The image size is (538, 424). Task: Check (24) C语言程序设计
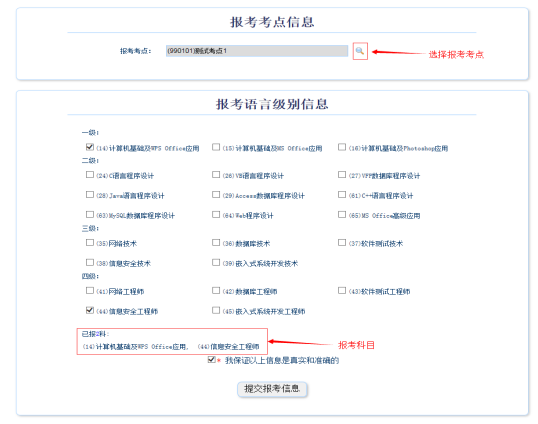pyautogui.click(x=90, y=175)
